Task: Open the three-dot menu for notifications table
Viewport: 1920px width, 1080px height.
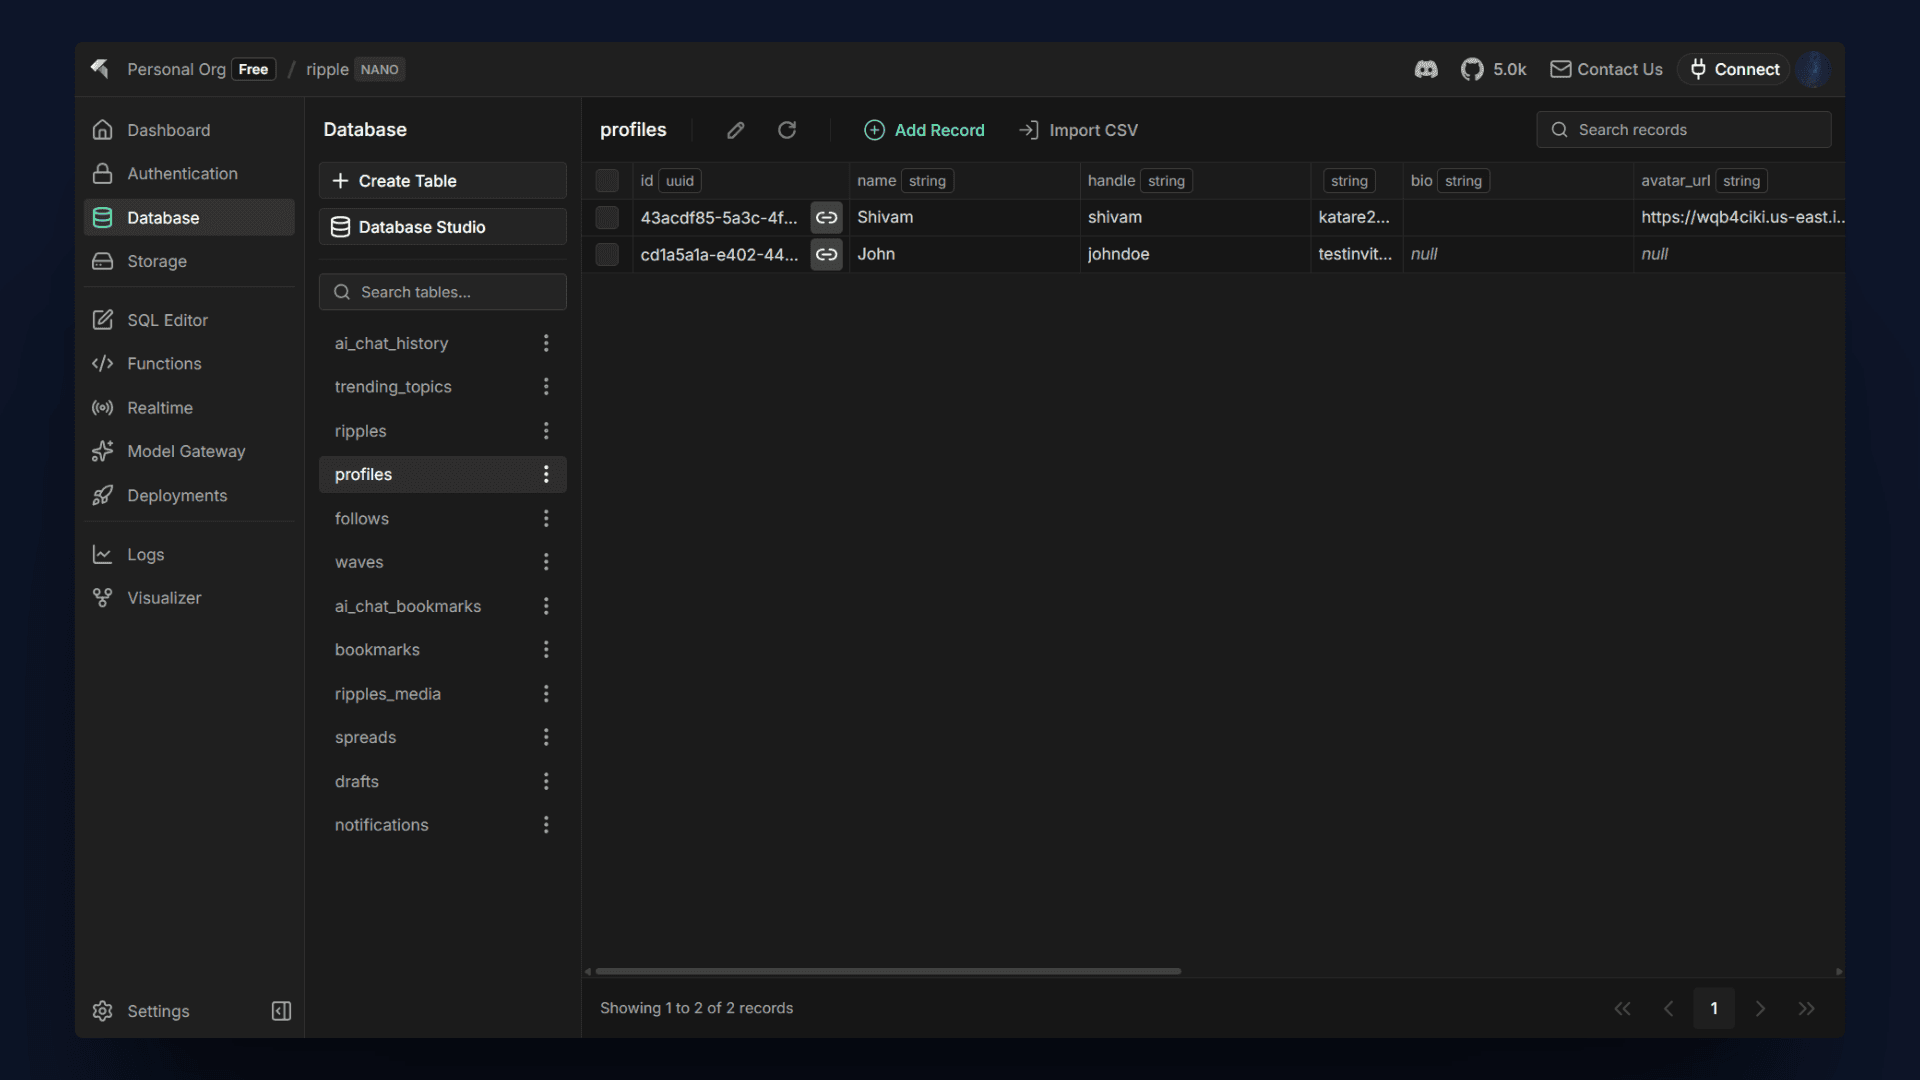Action: point(546,825)
